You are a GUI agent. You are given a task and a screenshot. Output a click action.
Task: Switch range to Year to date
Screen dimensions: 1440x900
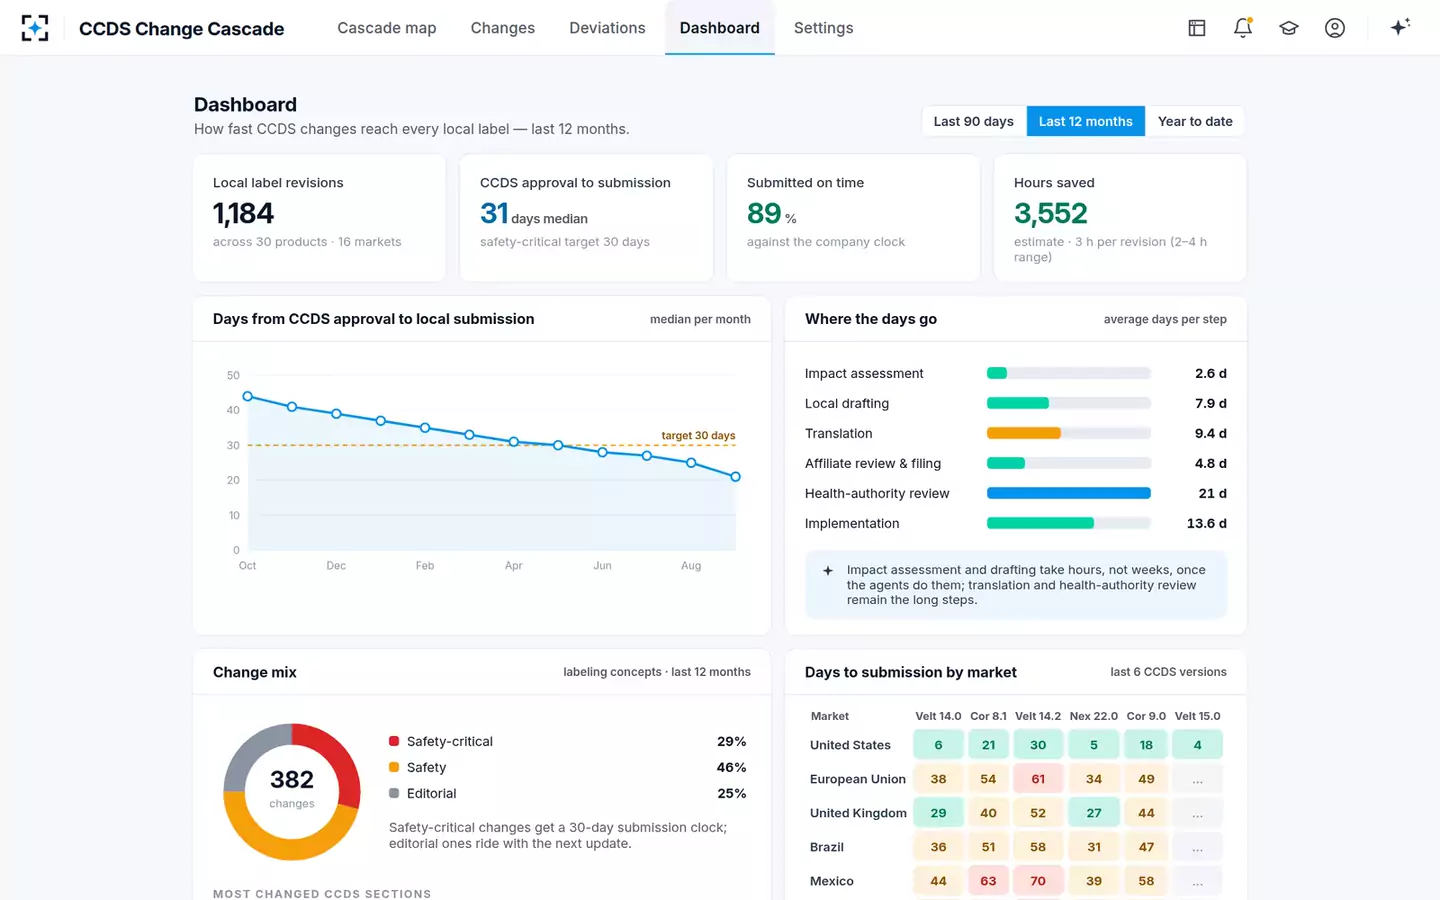[x=1195, y=121]
